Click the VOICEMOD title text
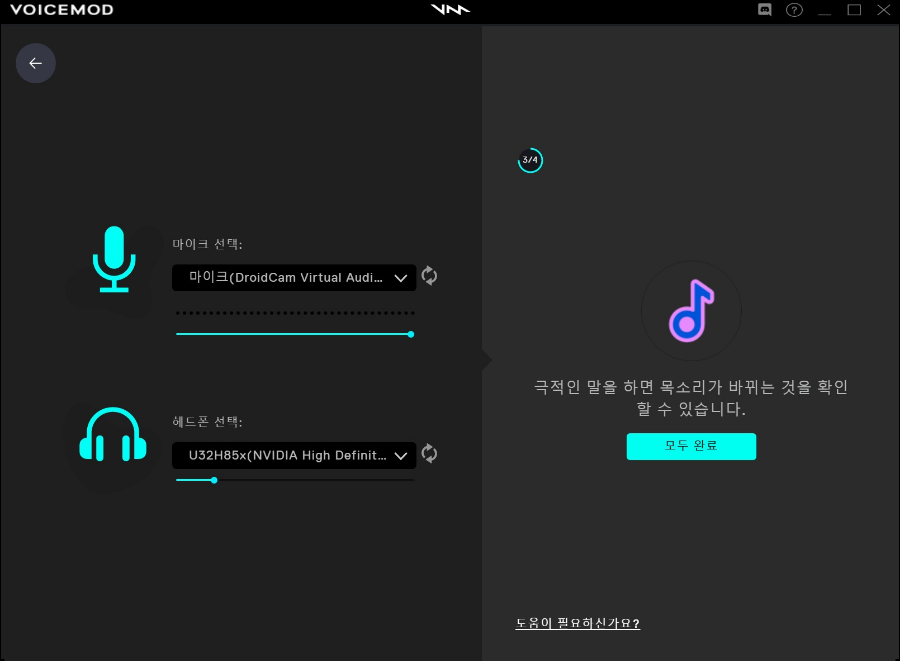Viewport: 900px width, 661px height. (x=62, y=10)
